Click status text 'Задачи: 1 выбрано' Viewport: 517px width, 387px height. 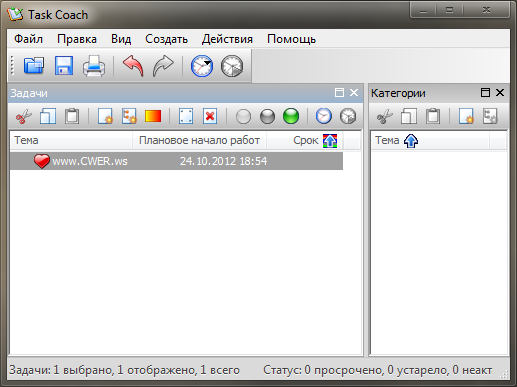pyautogui.click(x=60, y=370)
